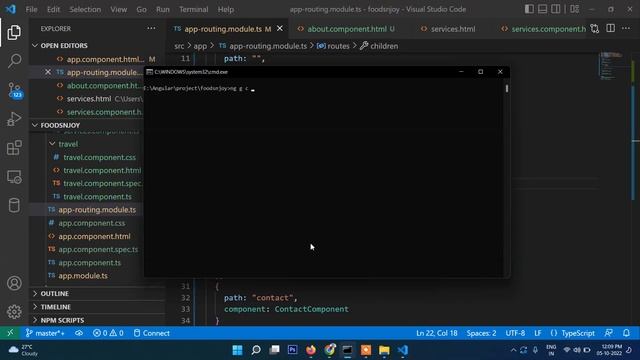Click synchronize changes cloud icon in status bar
Image resolution: width=640 pixels, height=360 pixels.
coord(79,333)
